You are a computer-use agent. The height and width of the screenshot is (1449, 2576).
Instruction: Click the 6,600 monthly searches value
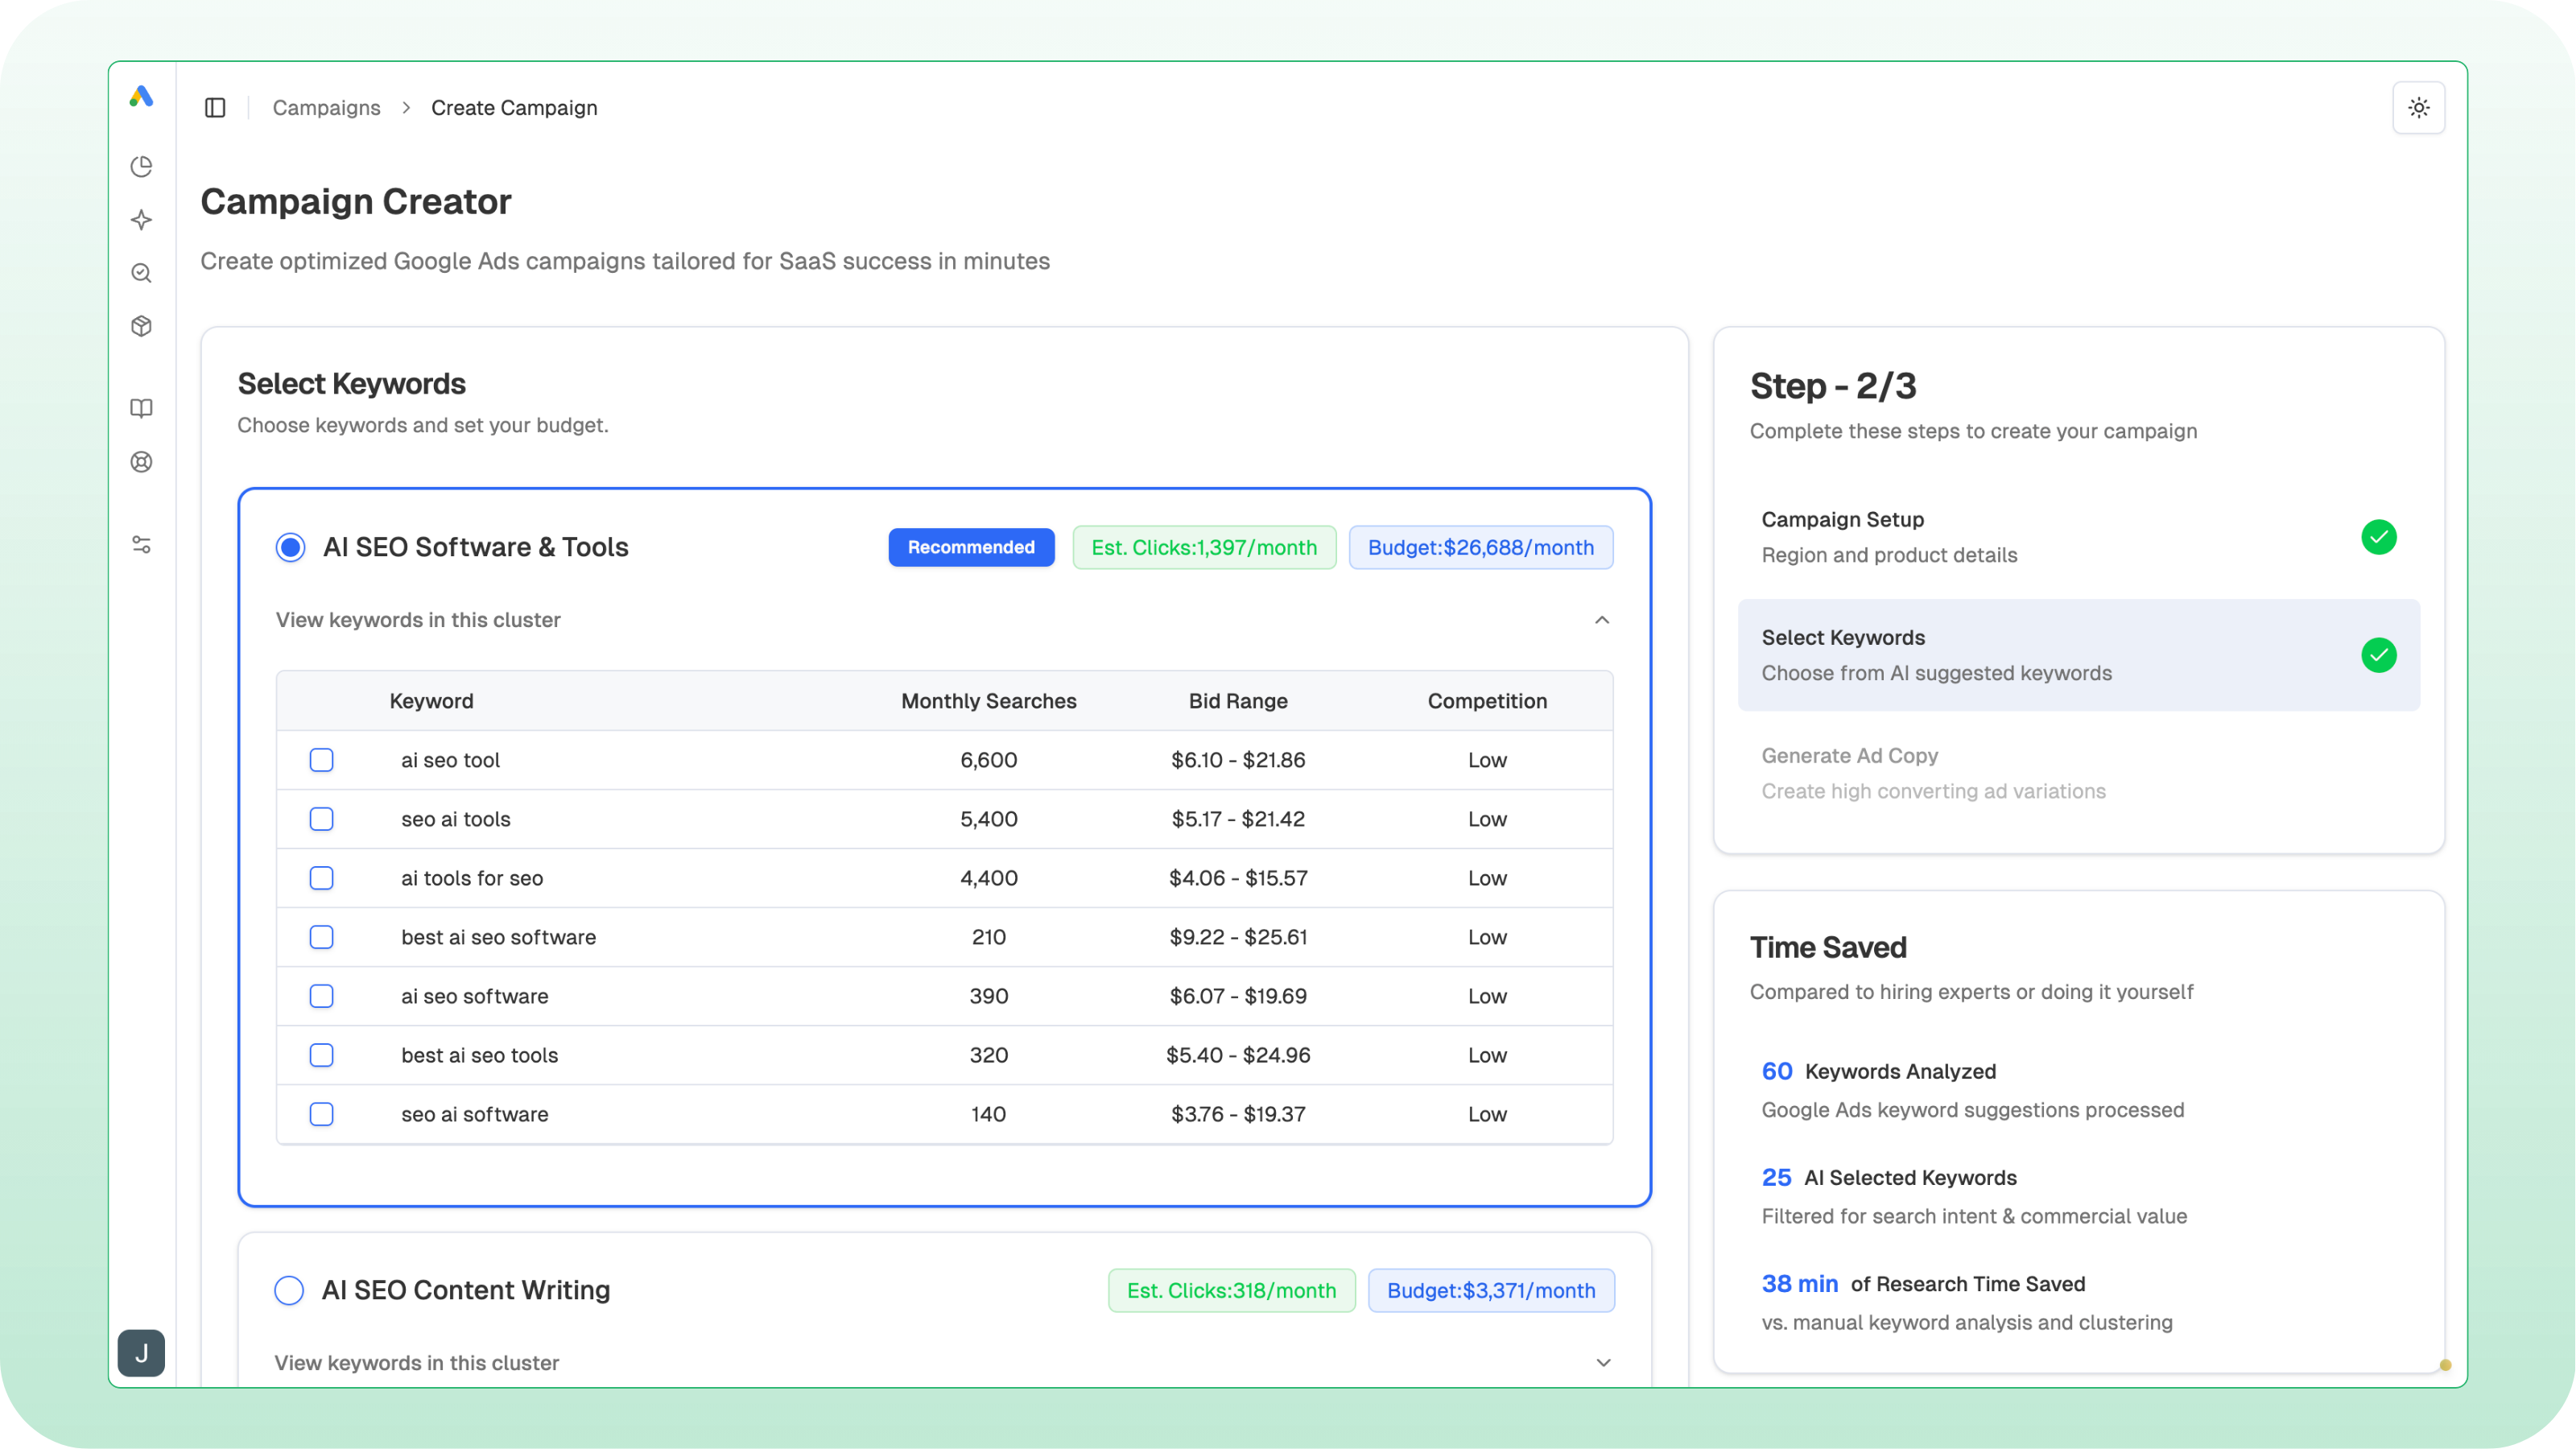click(x=988, y=760)
